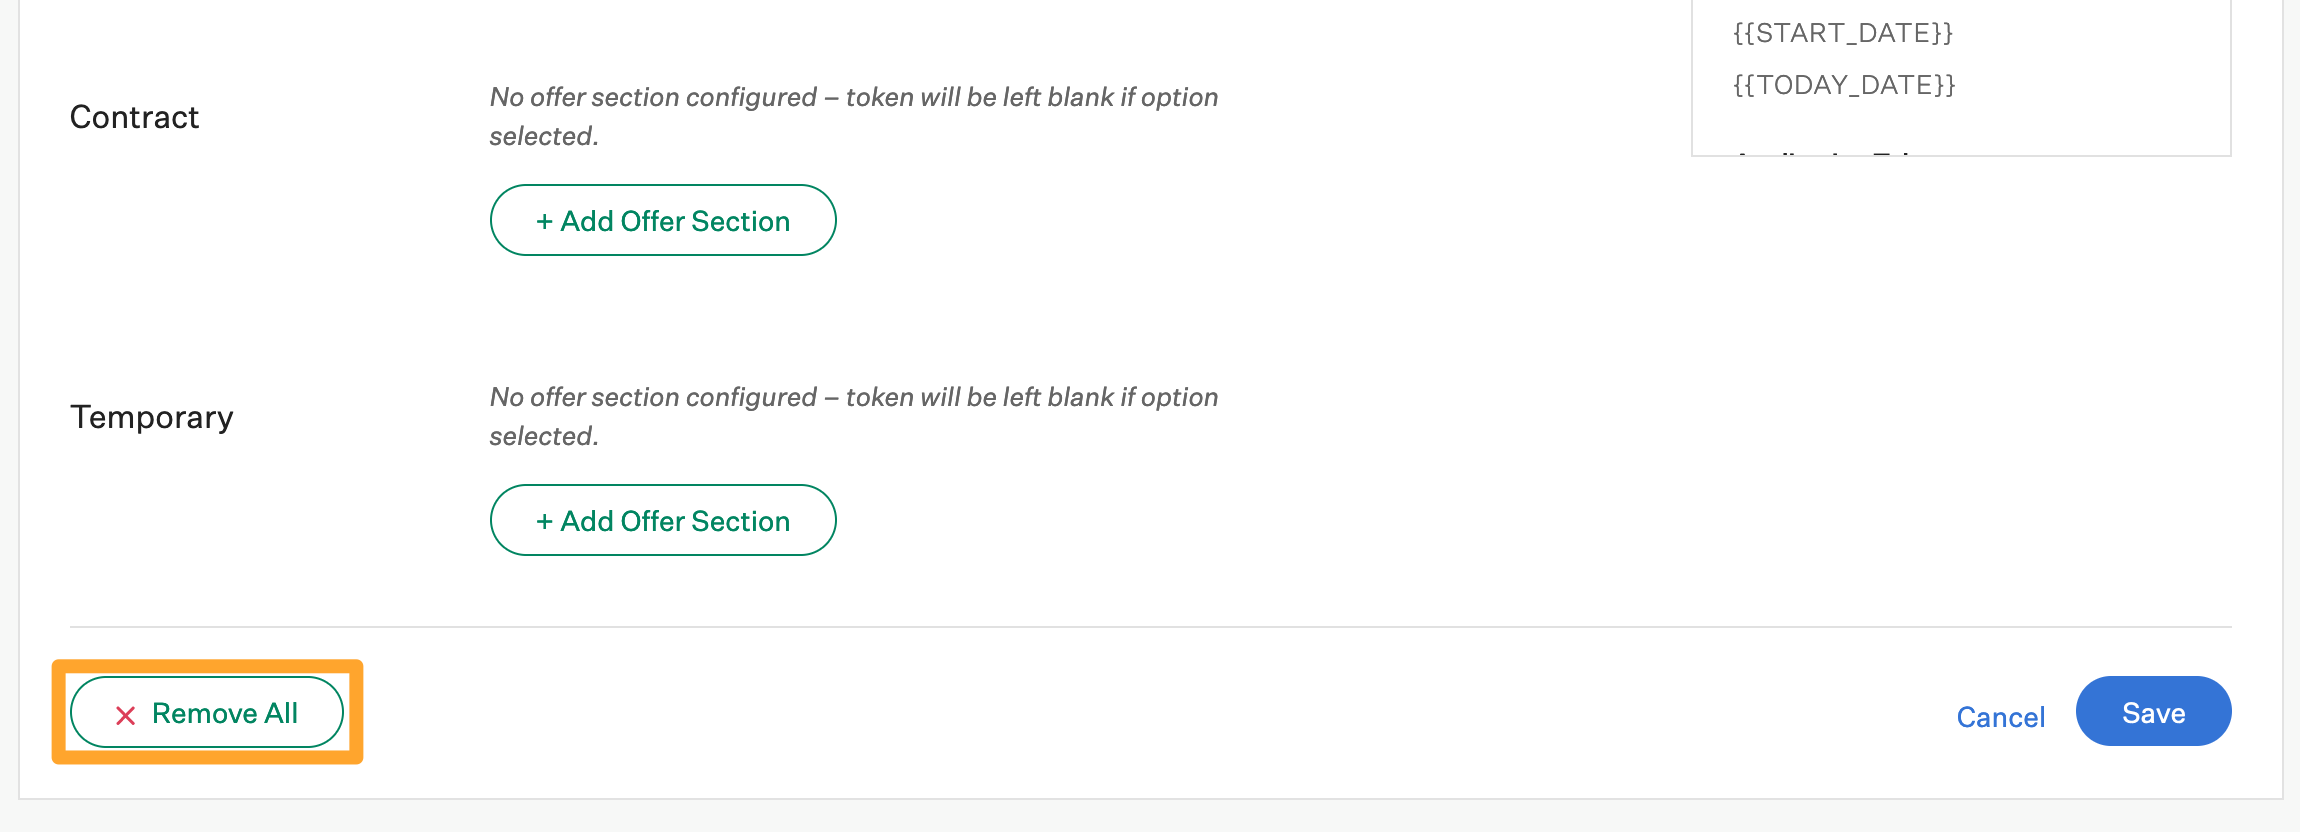Save the offer template changes
Image resolution: width=2300 pixels, height=832 pixels.
2153,711
